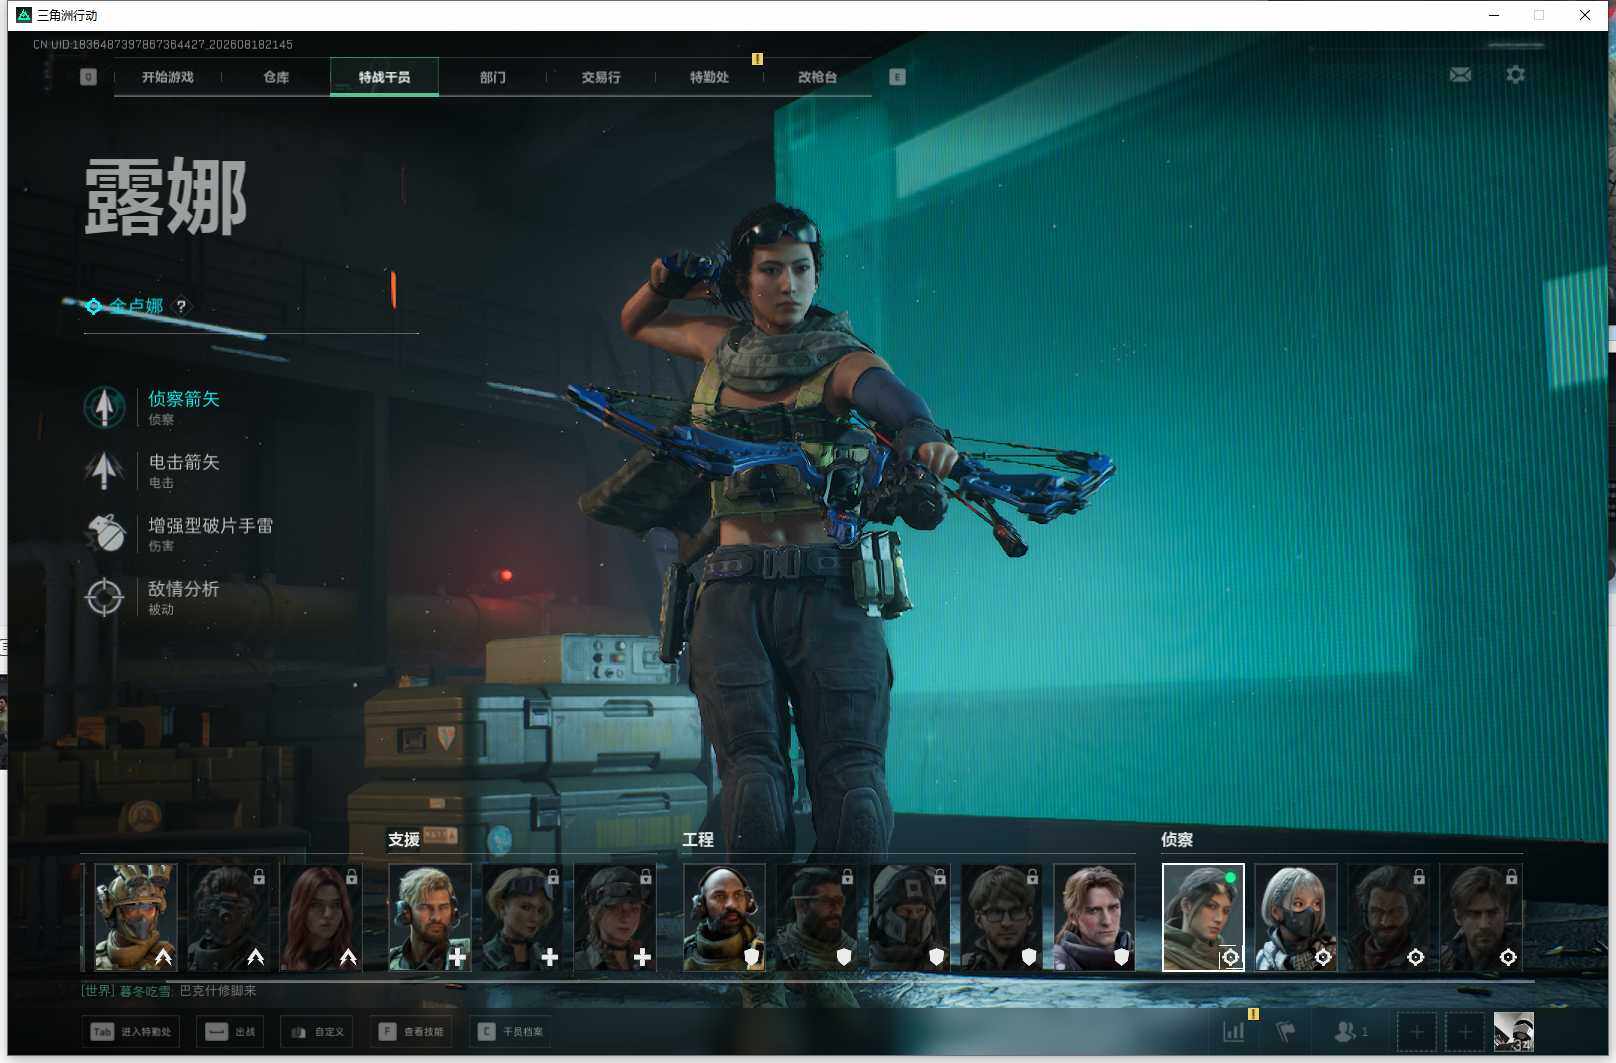This screenshot has height=1063, width=1616.
Task: Select the tan-helmet assault operator portrait
Action: (135, 917)
